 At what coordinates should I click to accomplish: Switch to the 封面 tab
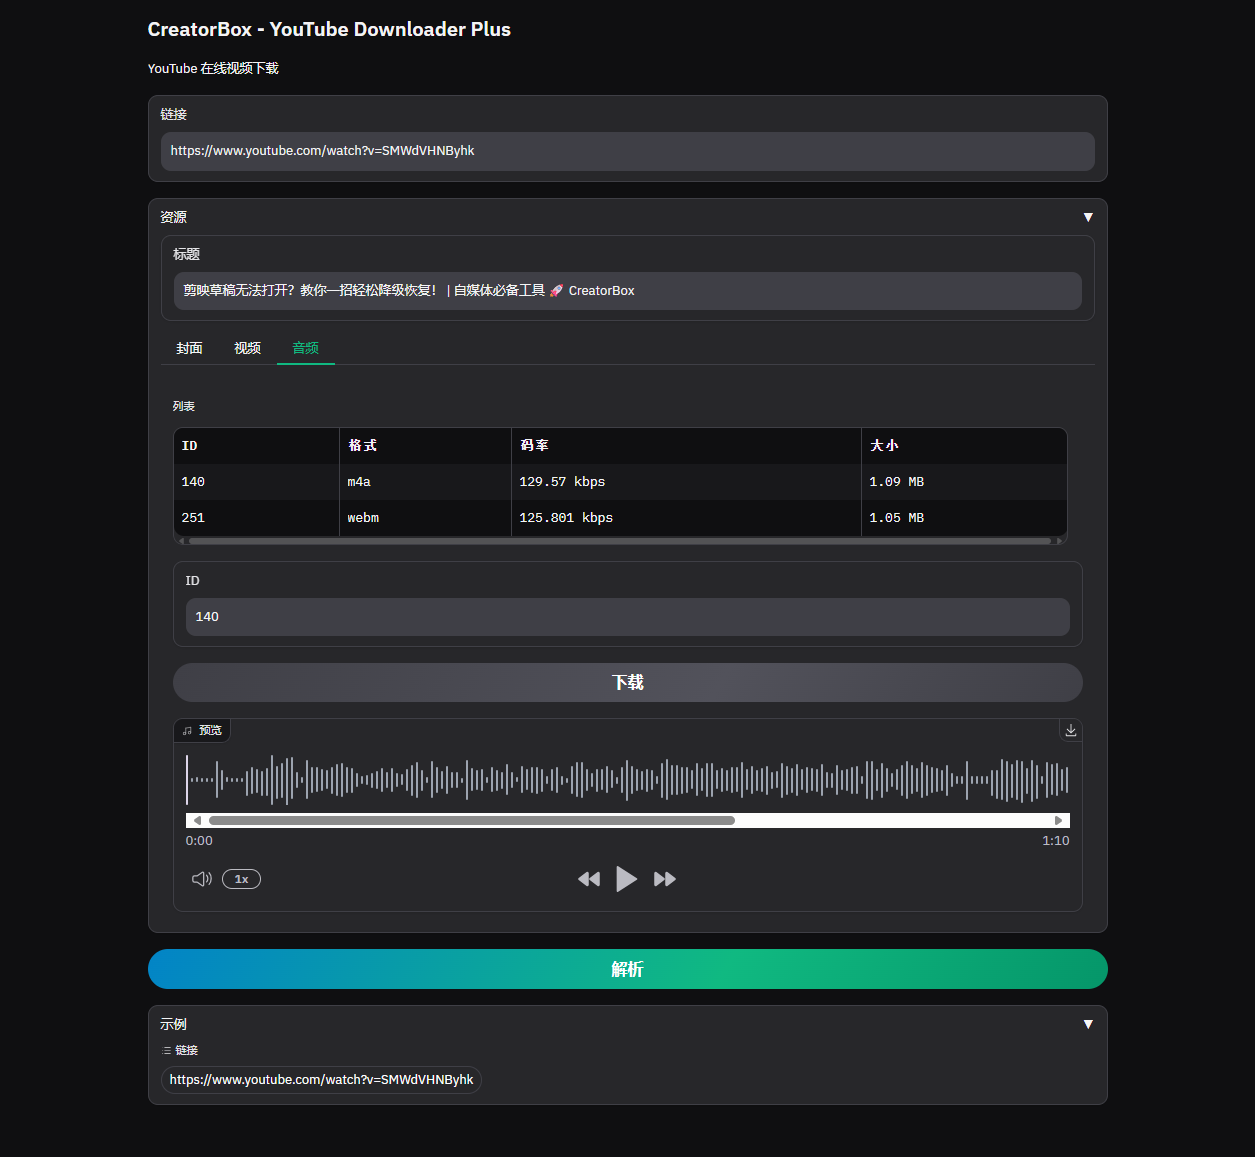[189, 348]
